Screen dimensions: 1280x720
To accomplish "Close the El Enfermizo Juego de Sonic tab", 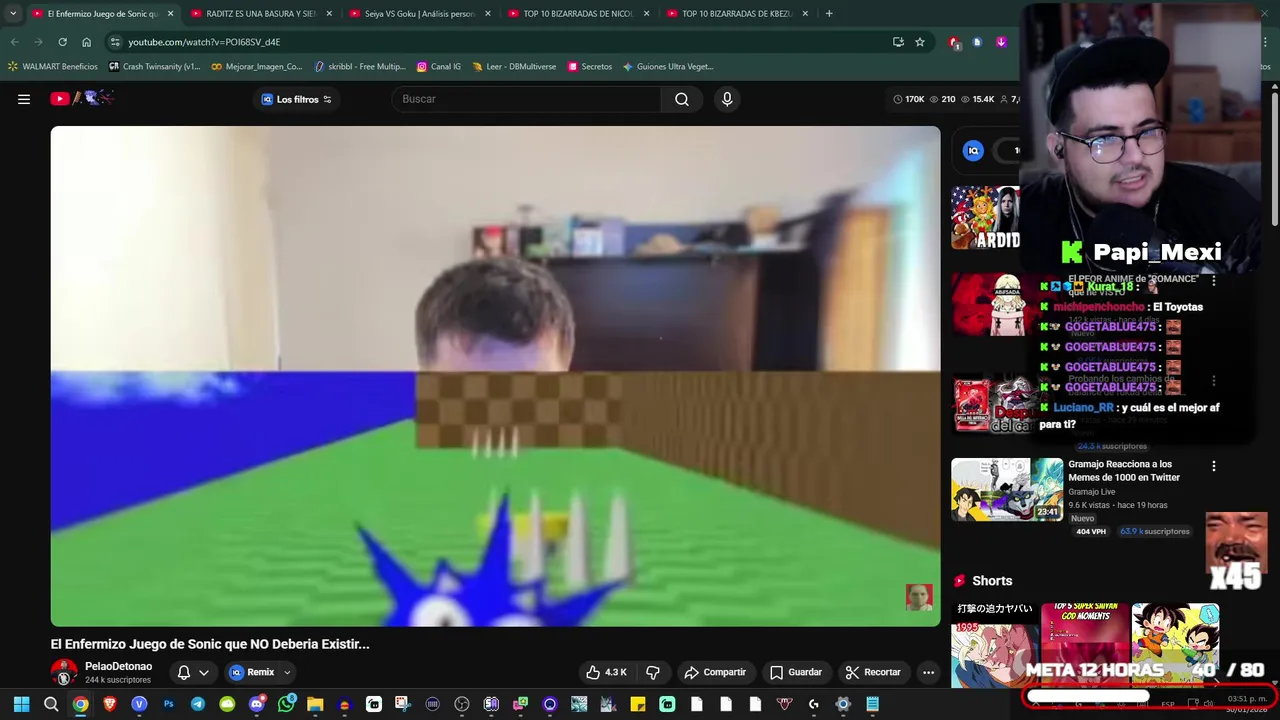I will pos(170,14).
